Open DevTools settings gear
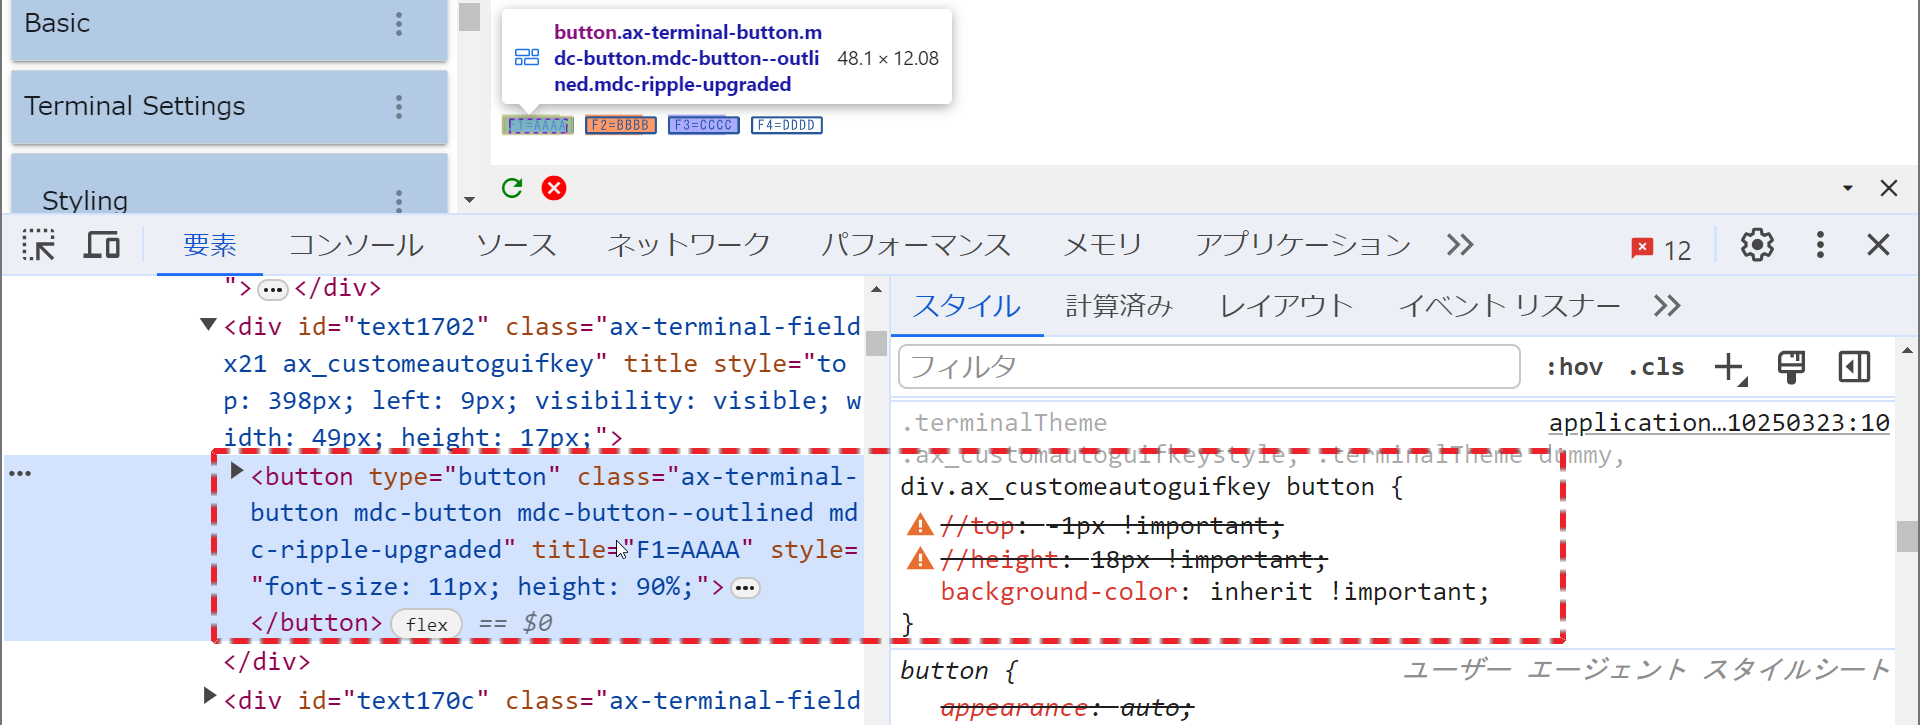Viewport: 1920px width, 725px height. 1756,245
